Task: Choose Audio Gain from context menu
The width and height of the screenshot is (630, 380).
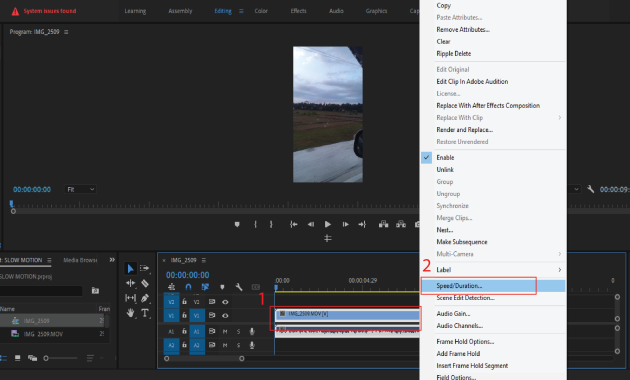Action: pos(453,314)
